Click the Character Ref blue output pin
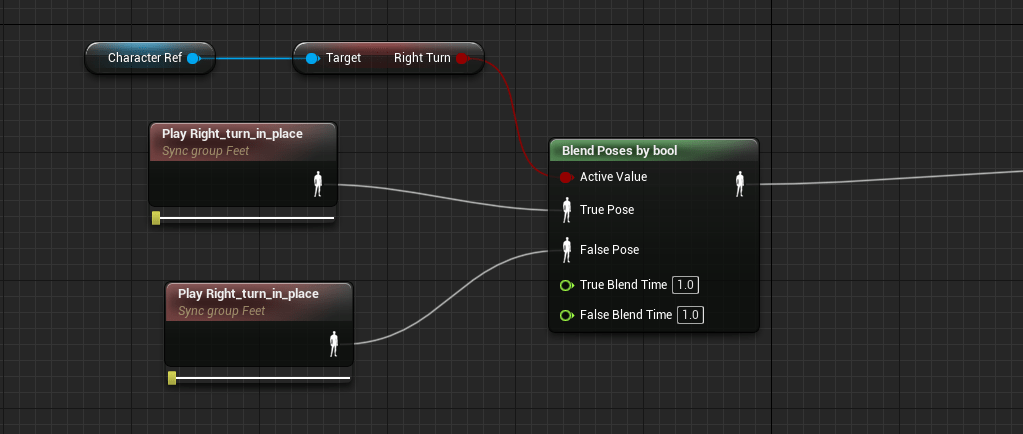Screen dimensions: 1023x434 click(194, 58)
